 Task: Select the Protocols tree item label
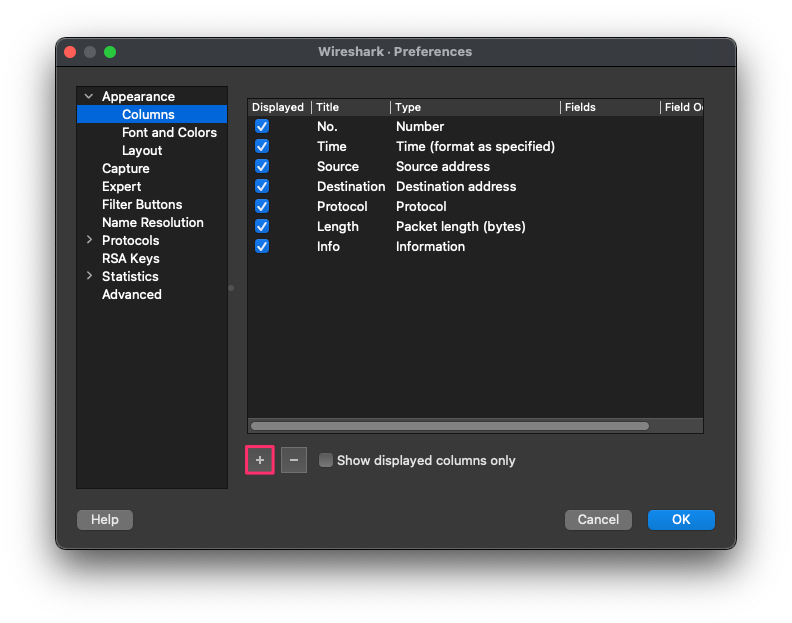coord(130,240)
